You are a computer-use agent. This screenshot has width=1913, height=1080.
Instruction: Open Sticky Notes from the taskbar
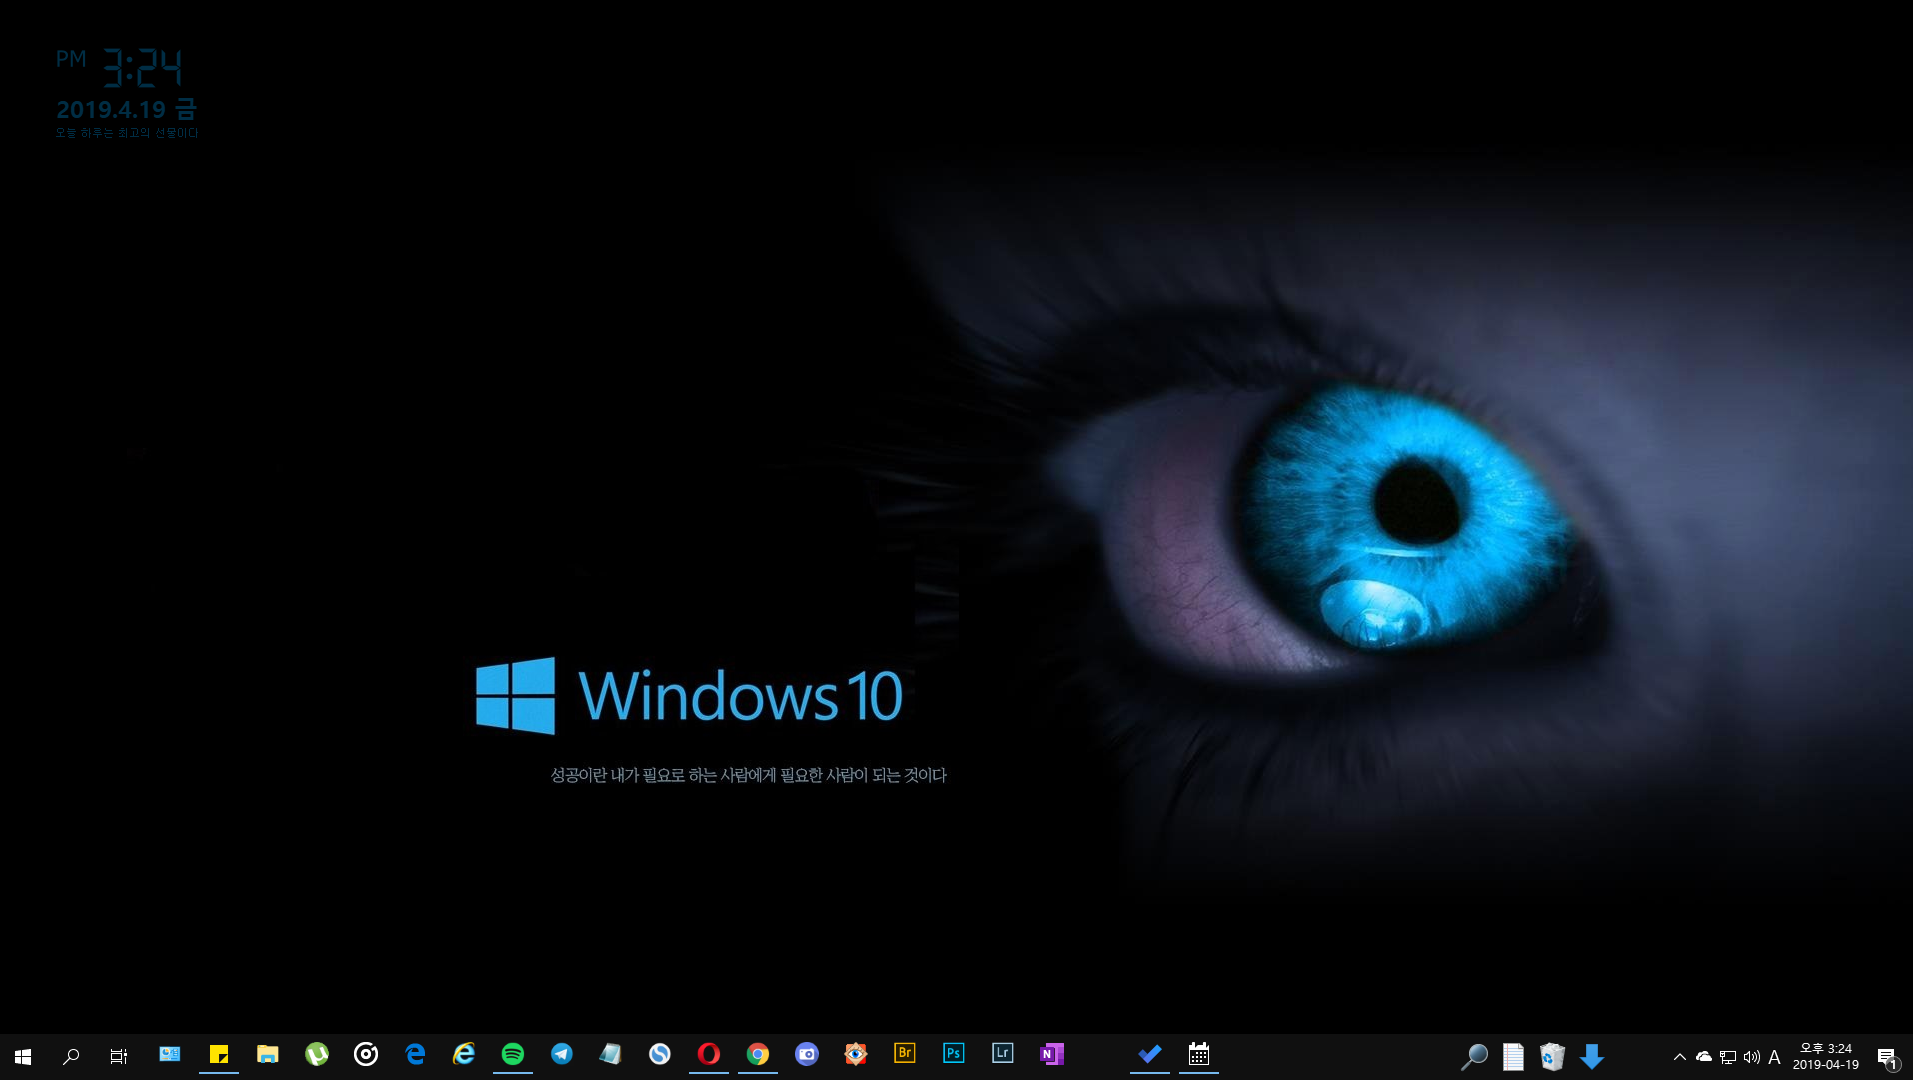(219, 1054)
